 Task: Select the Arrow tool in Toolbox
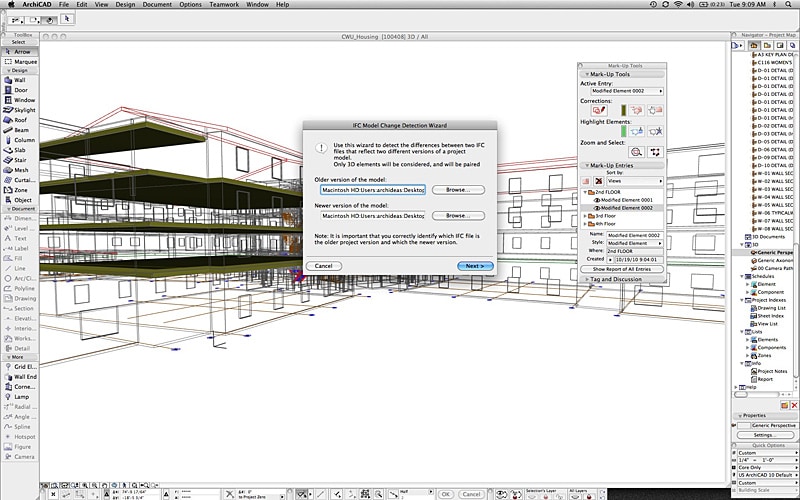pos(19,52)
